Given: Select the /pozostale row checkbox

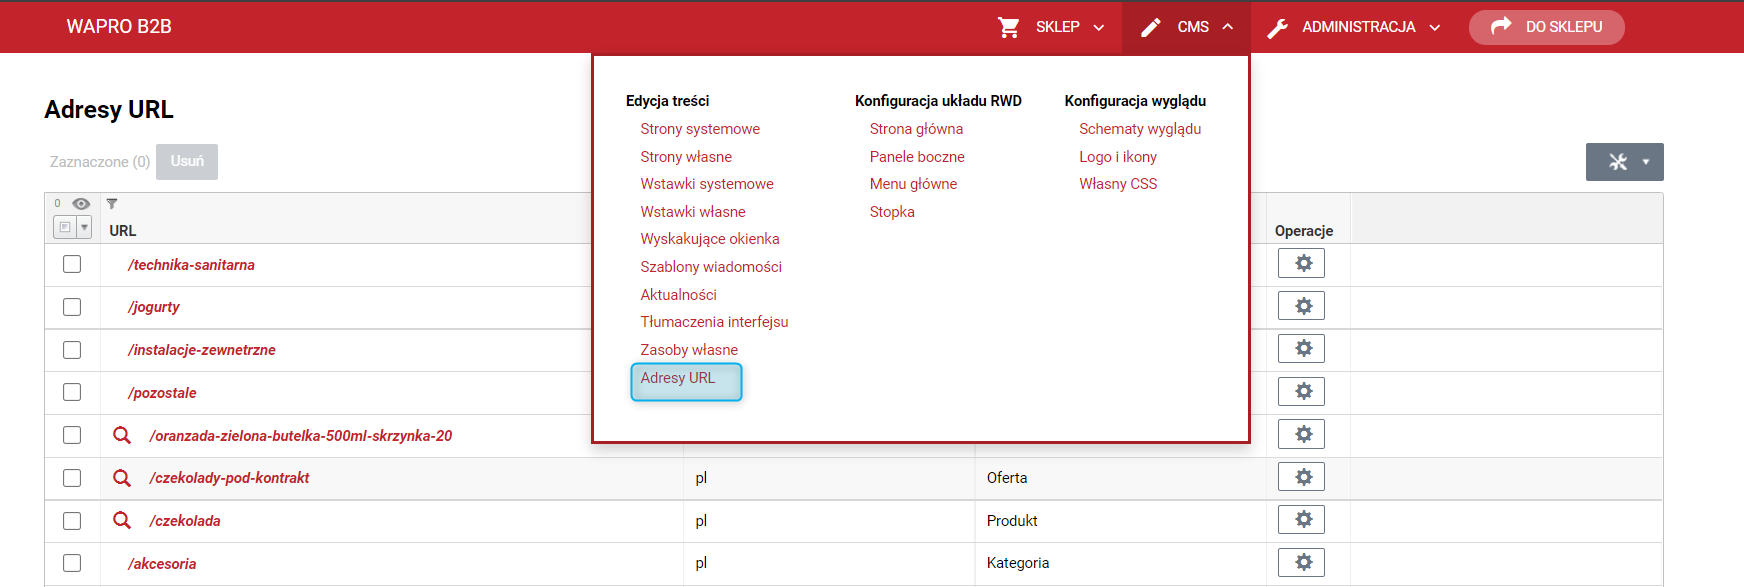Looking at the screenshot, I should point(72,392).
